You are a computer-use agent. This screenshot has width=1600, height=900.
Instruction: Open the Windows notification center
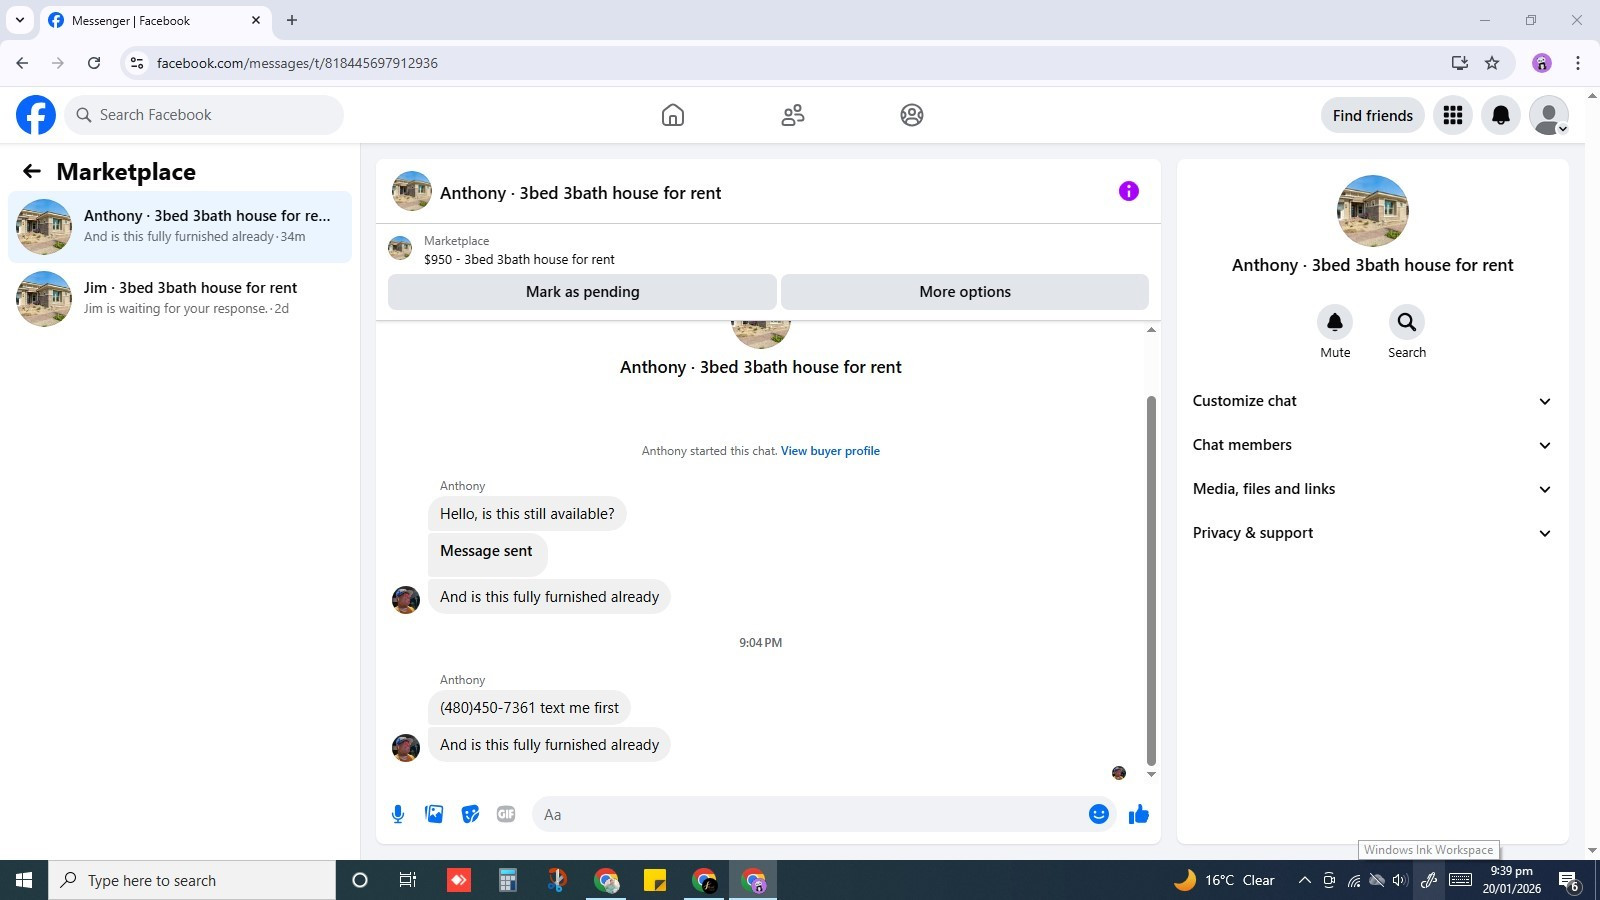point(1569,880)
